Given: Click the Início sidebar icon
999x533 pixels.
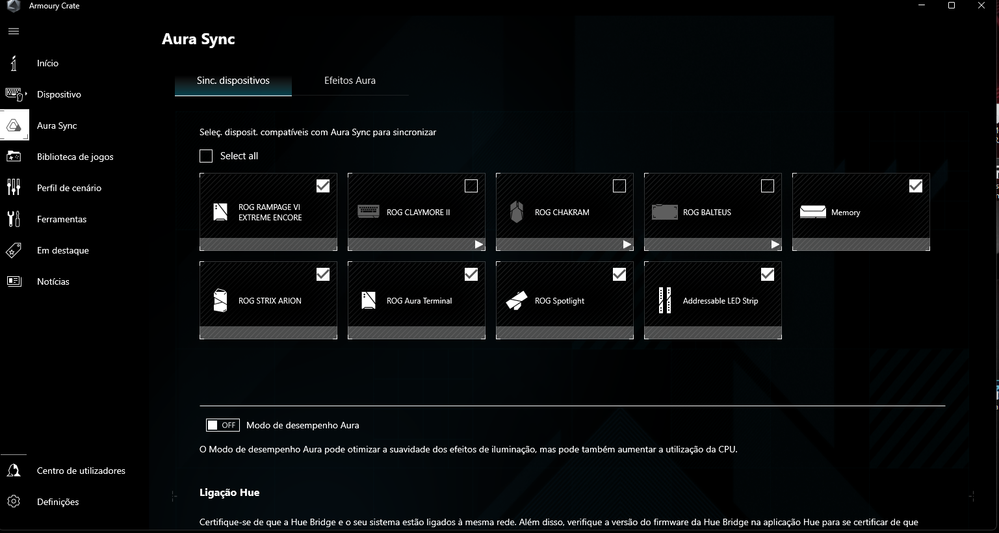Looking at the screenshot, I should pyautogui.click(x=14, y=63).
